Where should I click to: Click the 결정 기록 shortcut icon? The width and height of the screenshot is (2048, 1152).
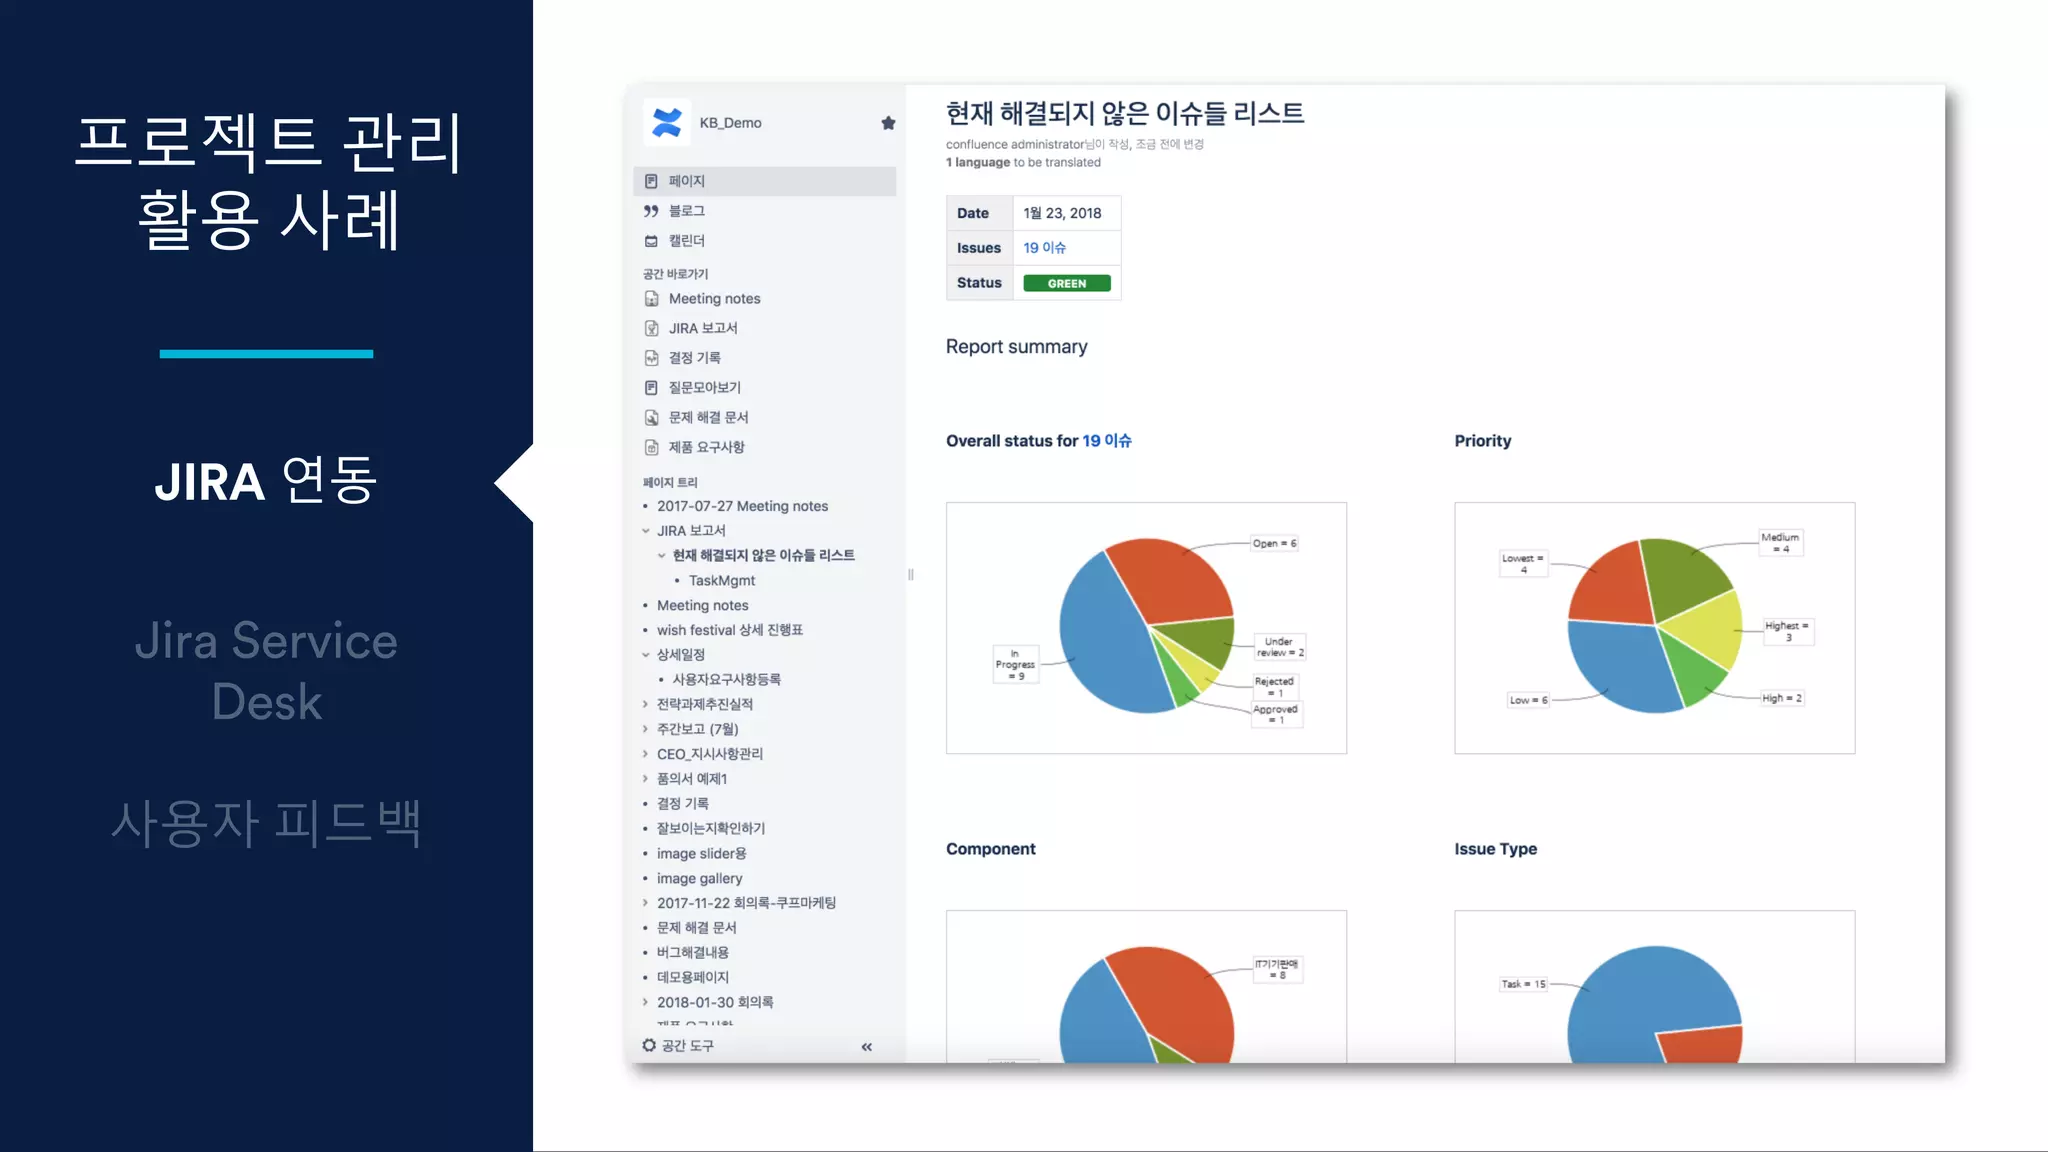652,358
